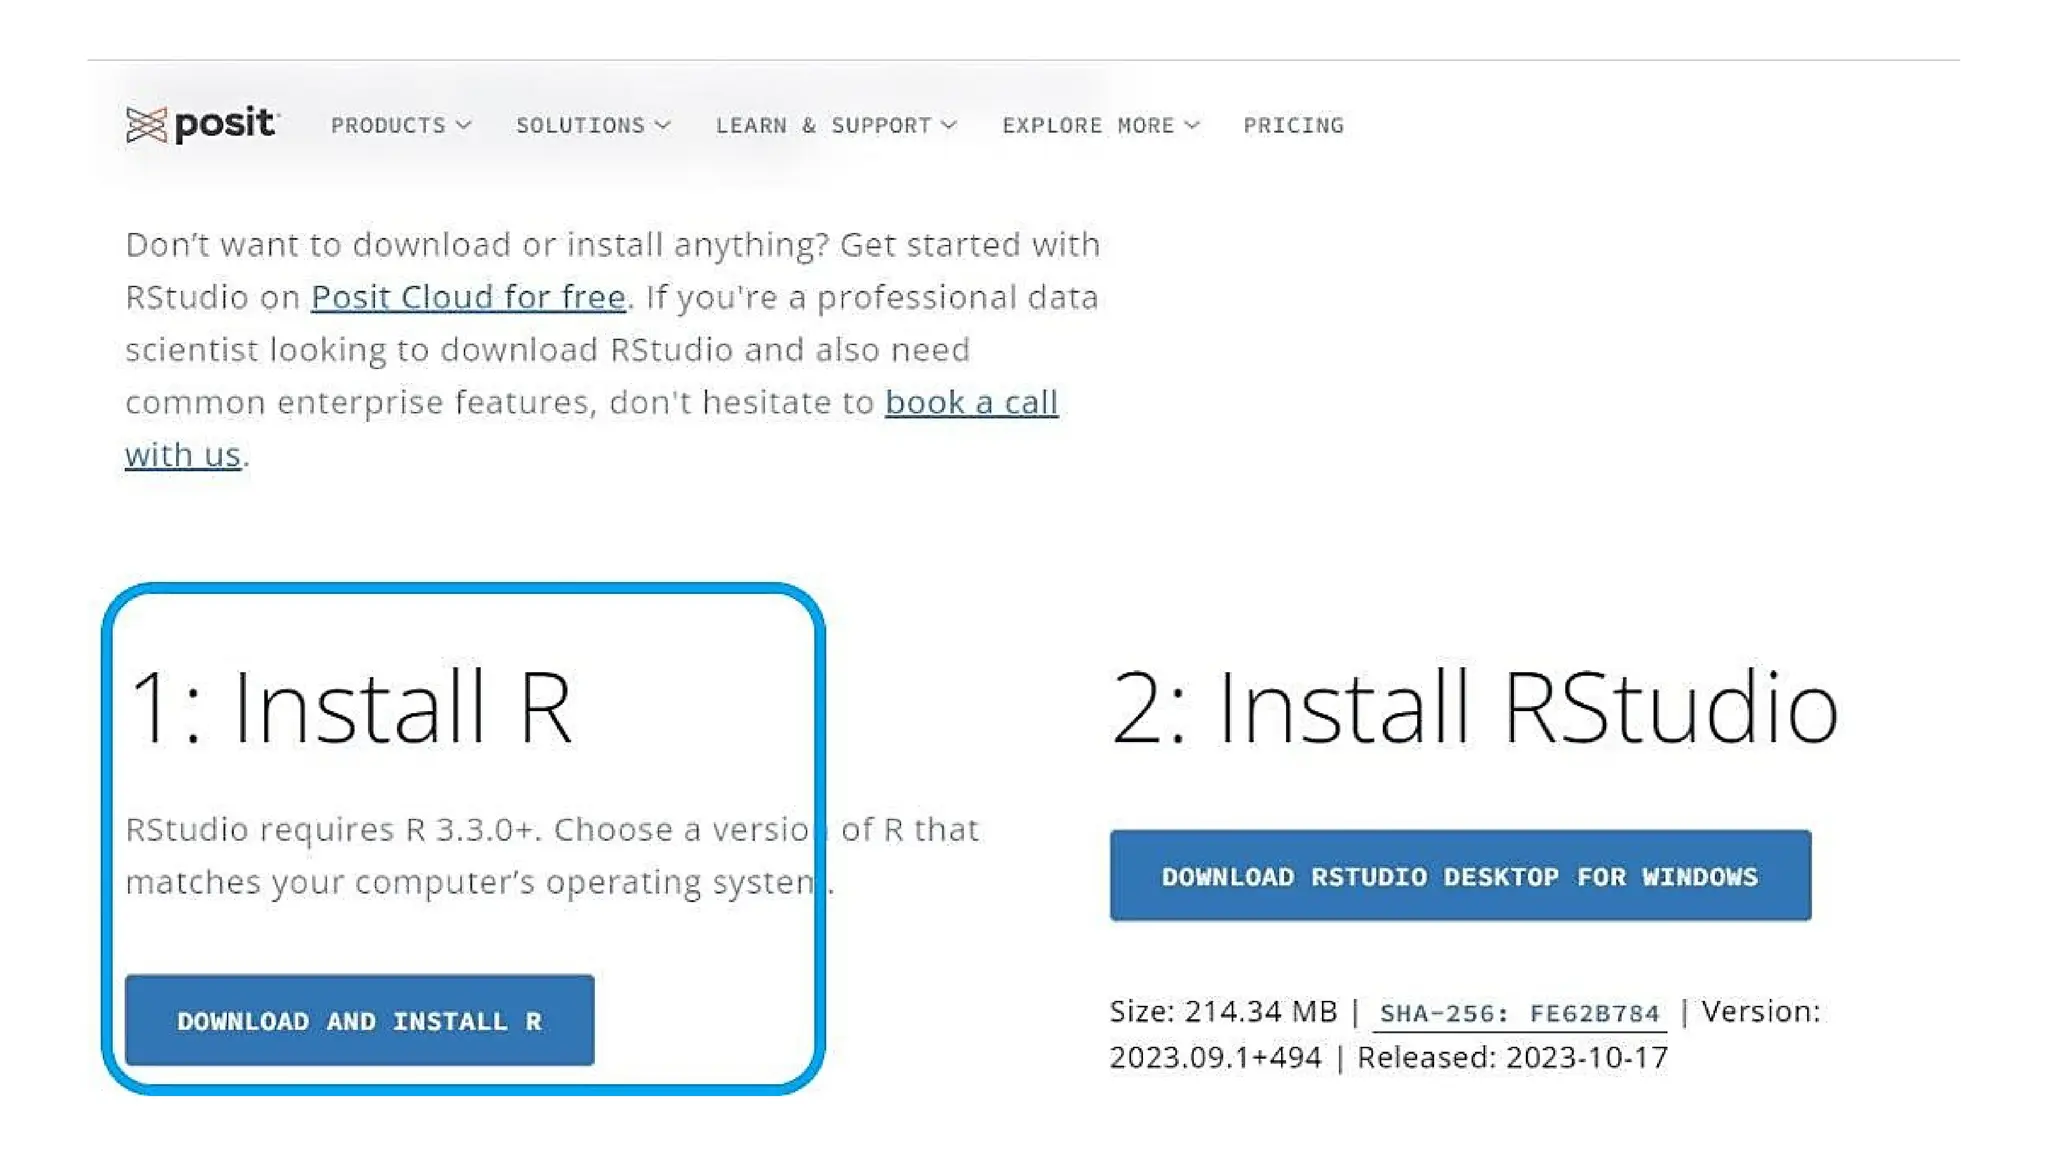Viewport: 2048px width, 1152px height.
Task: Click the 'with us' link text
Action: click(x=183, y=455)
